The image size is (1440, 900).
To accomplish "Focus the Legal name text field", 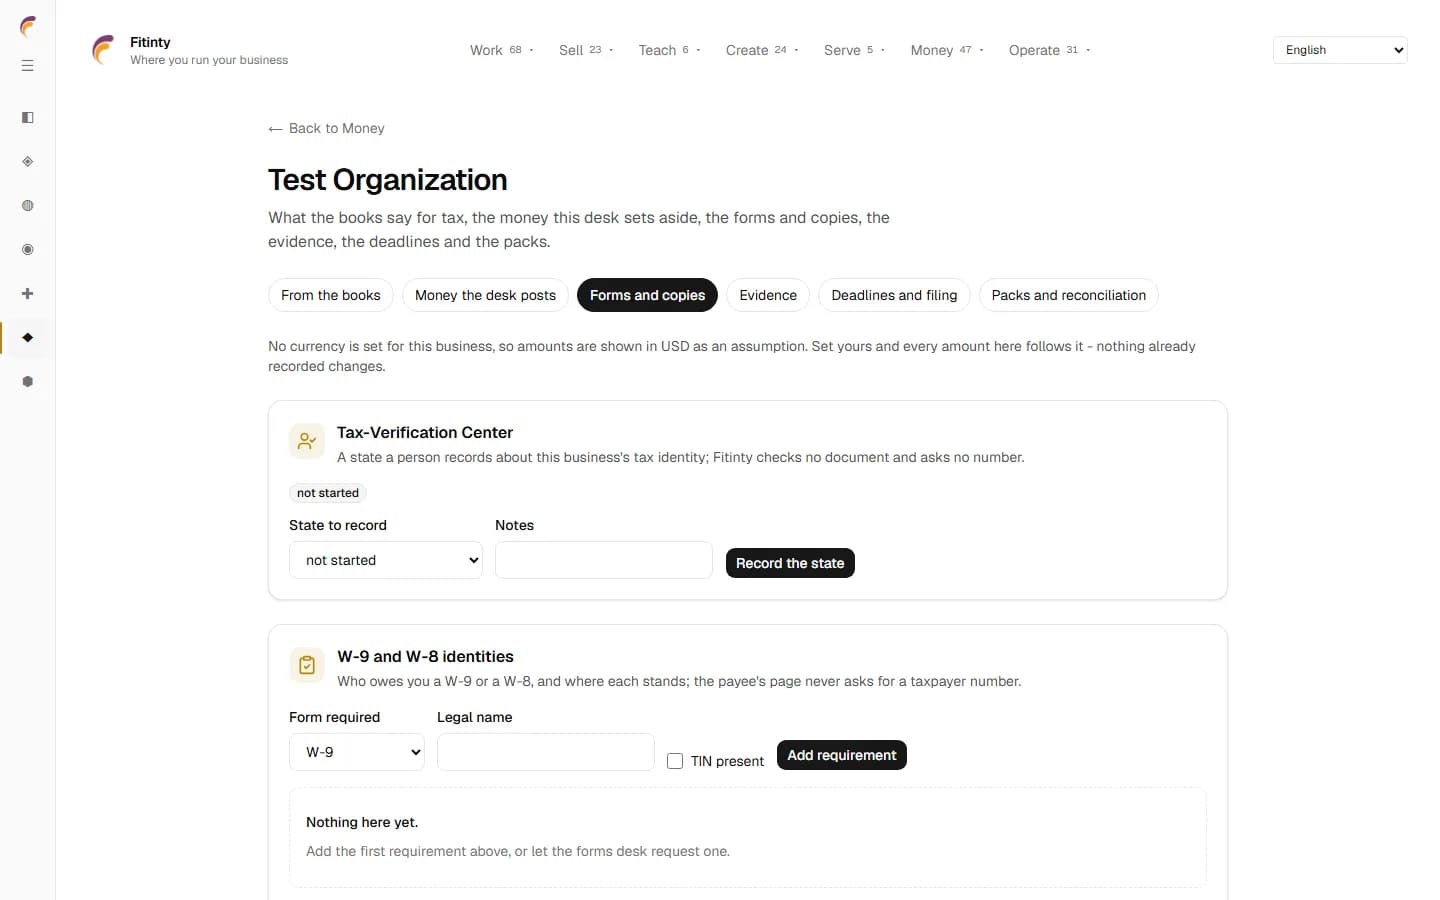I will 546,752.
